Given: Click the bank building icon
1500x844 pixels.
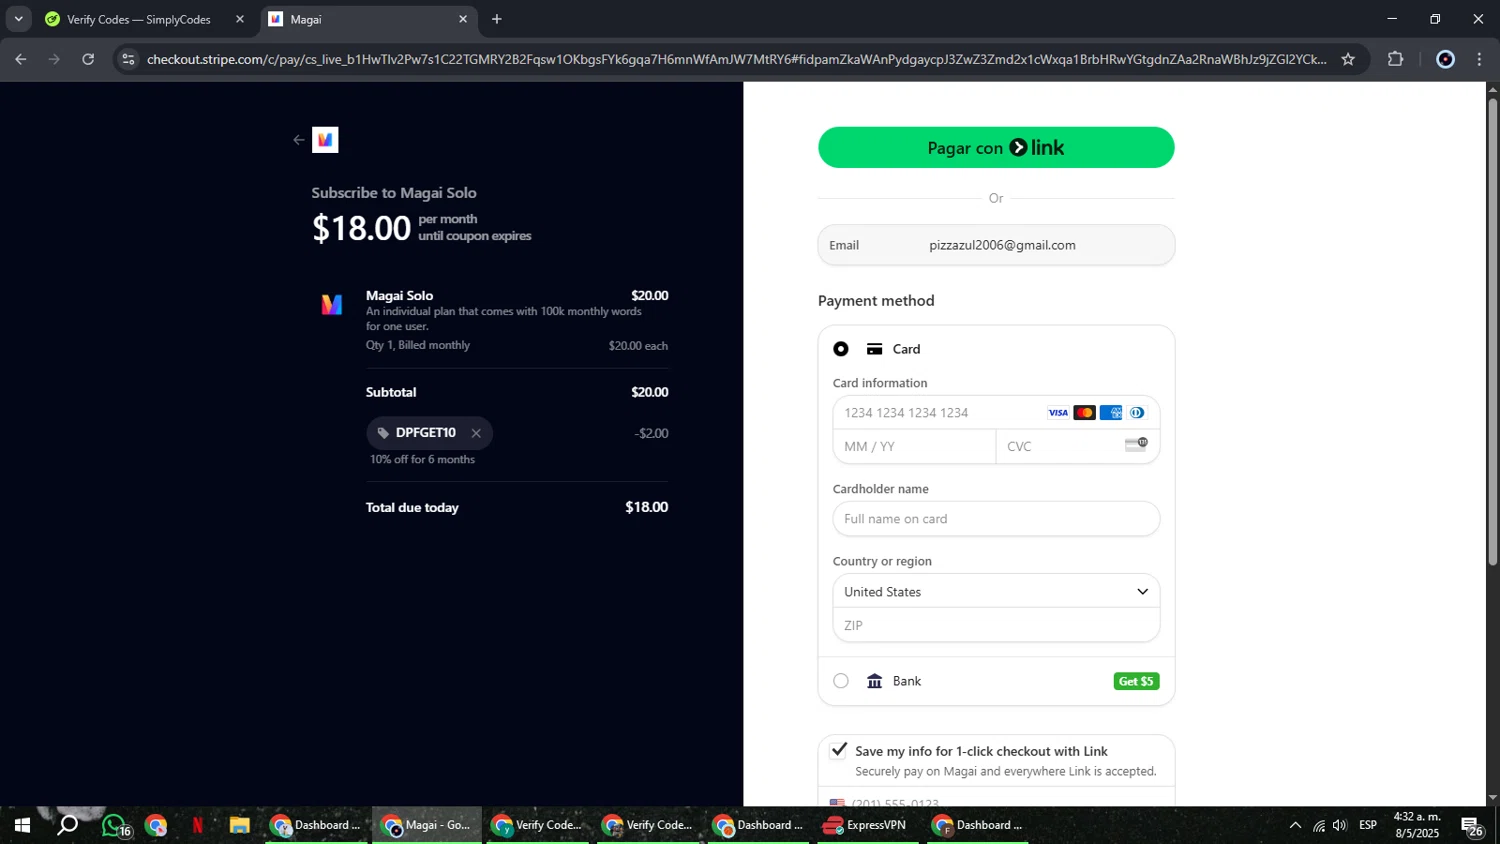Looking at the screenshot, I should point(875,681).
